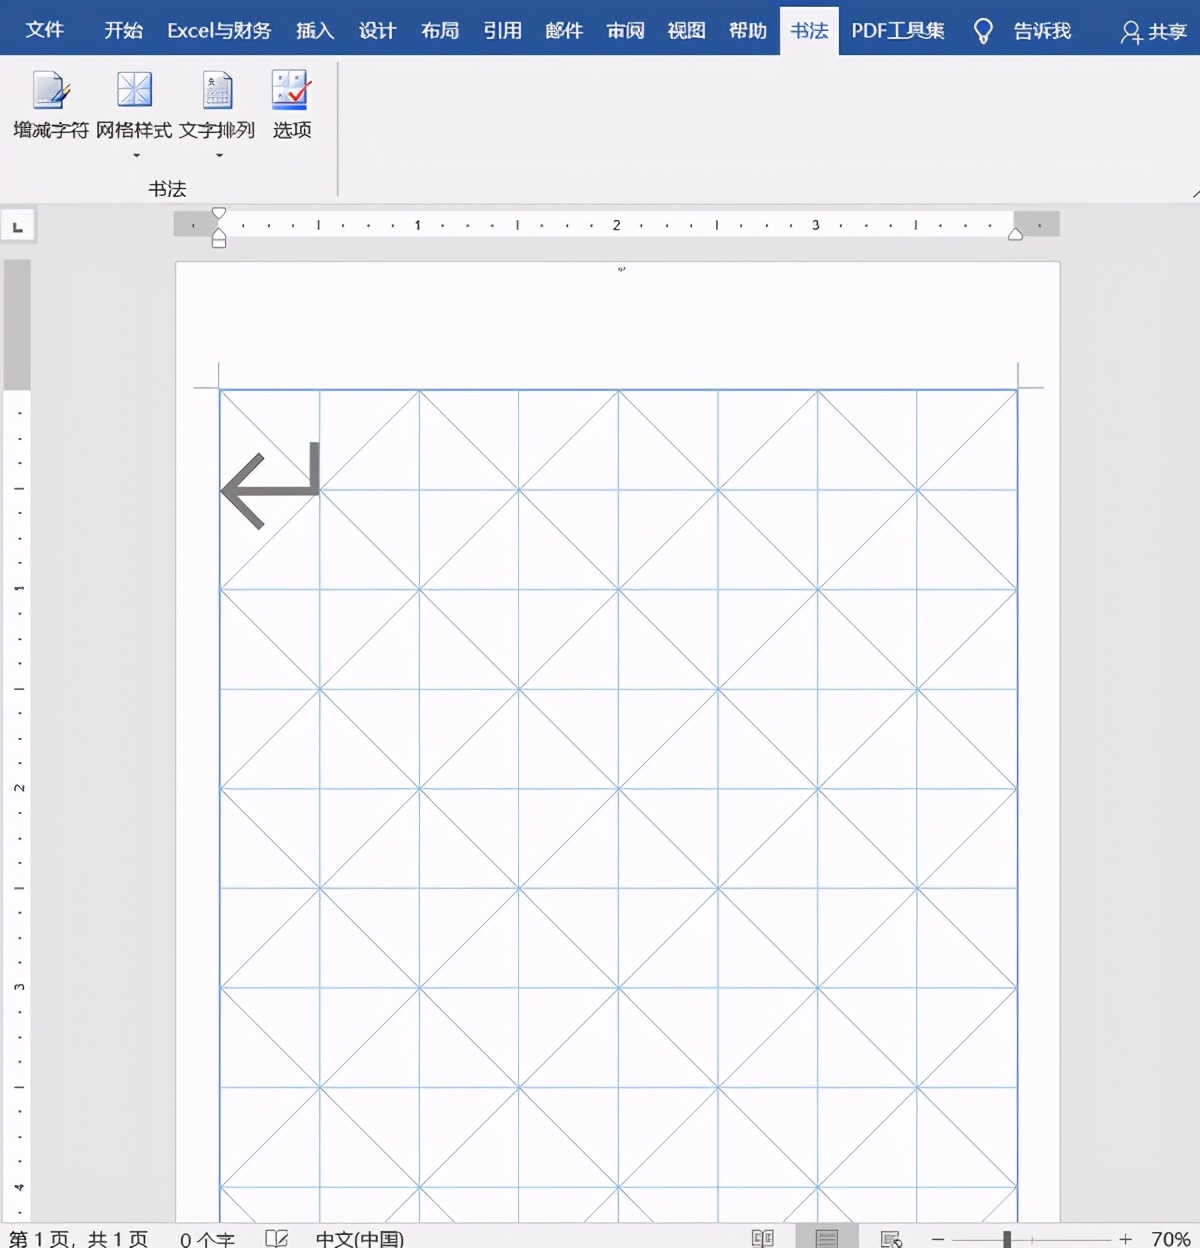Image resolution: width=1200 pixels, height=1248 pixels.
Task: Select the 书法 ribbon tab
Action: 809,30
